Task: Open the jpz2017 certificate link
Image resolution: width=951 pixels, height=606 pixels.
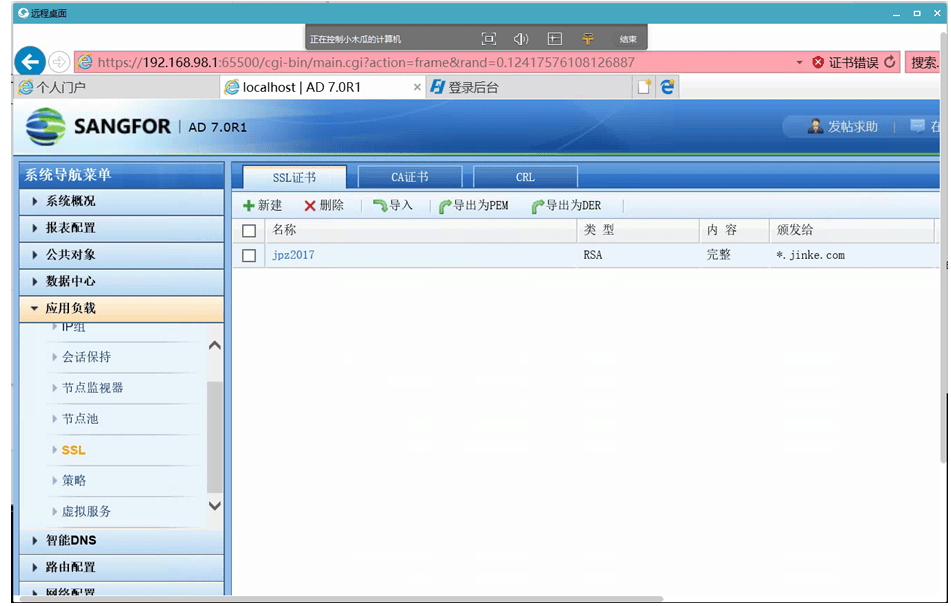Action: click(293, 255)
